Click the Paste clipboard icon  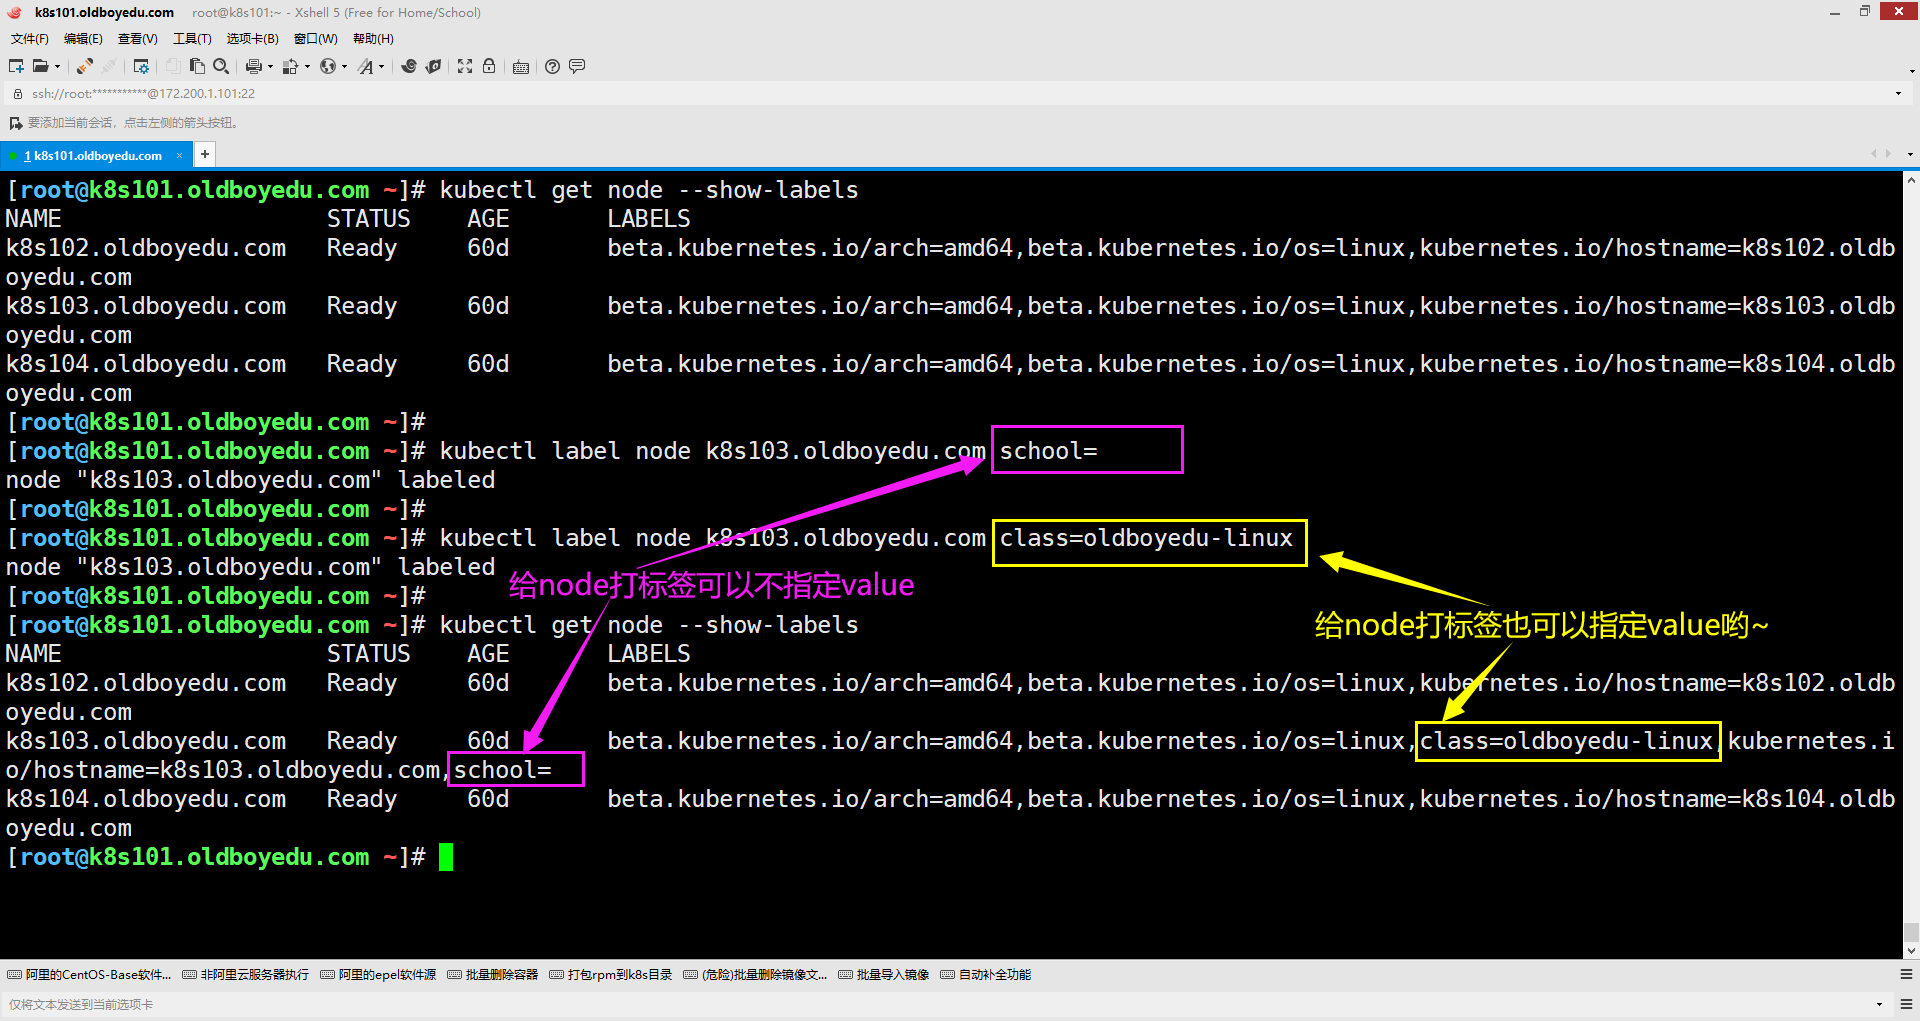[x=197, y=67]
